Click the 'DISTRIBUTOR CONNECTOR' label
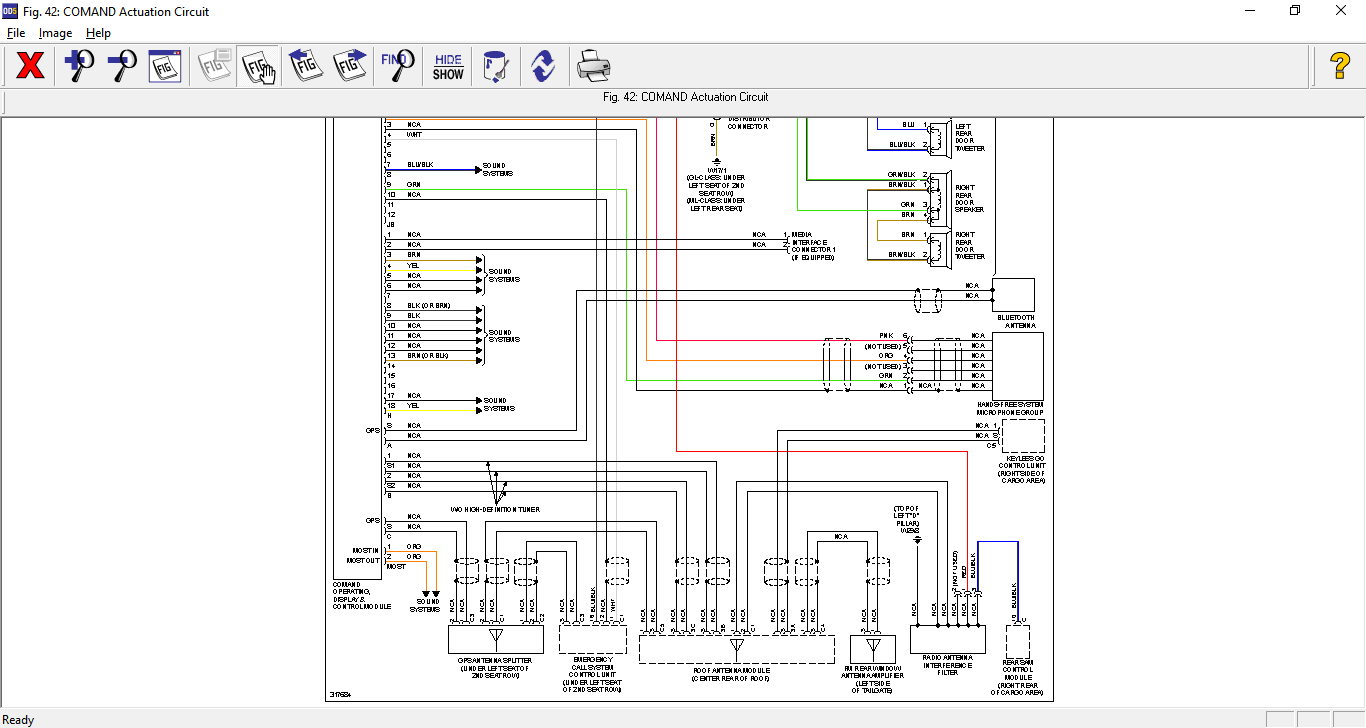The height and width of the screenshot is (728, 1366). click(x=748, y=123)
